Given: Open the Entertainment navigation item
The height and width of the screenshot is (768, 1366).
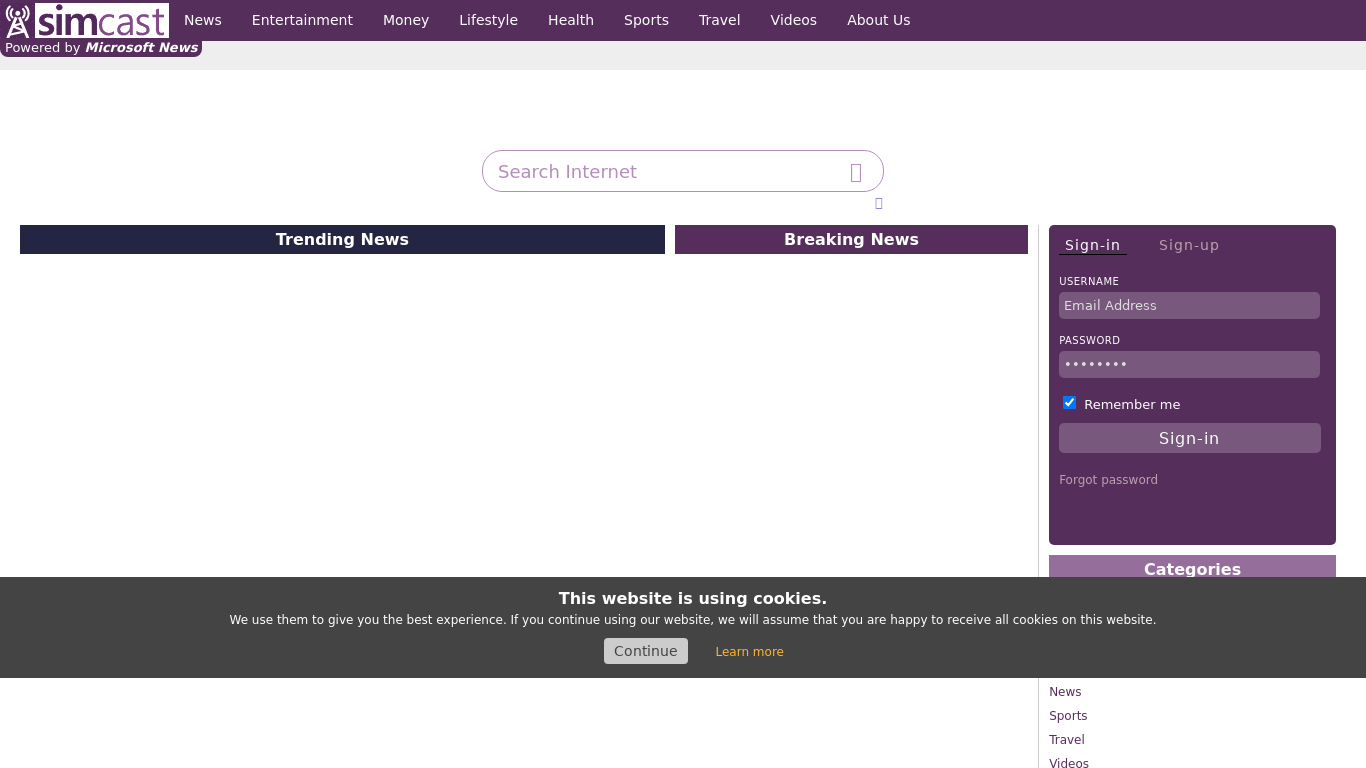Looking at the screenshot, I should tap(302, 20).
